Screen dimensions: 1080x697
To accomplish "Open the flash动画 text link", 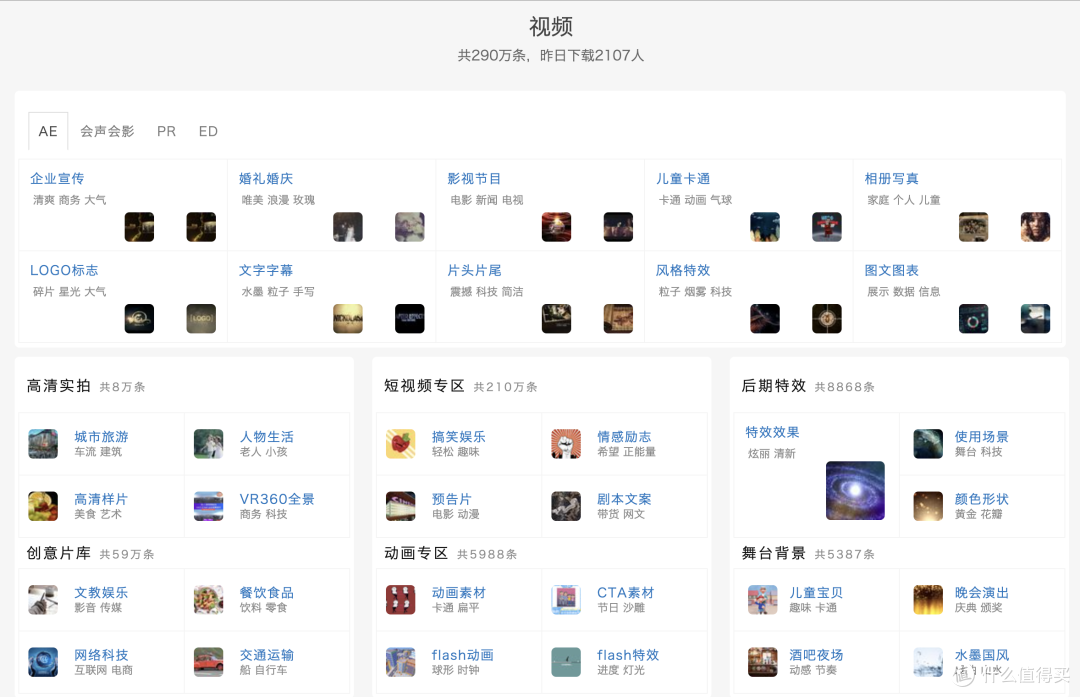I will [462, 655].
